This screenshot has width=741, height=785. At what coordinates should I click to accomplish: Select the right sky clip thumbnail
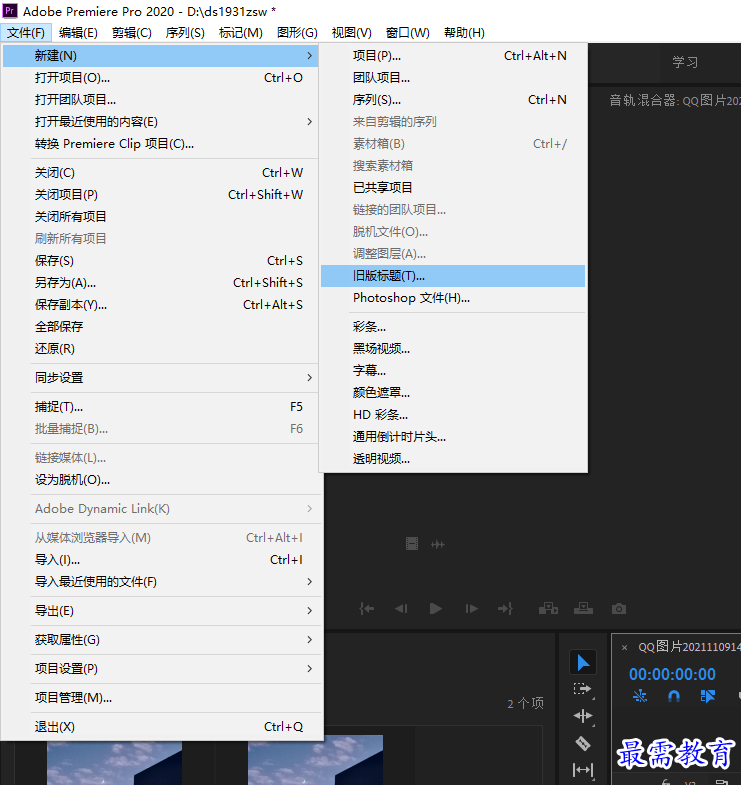tap(315, 760)
